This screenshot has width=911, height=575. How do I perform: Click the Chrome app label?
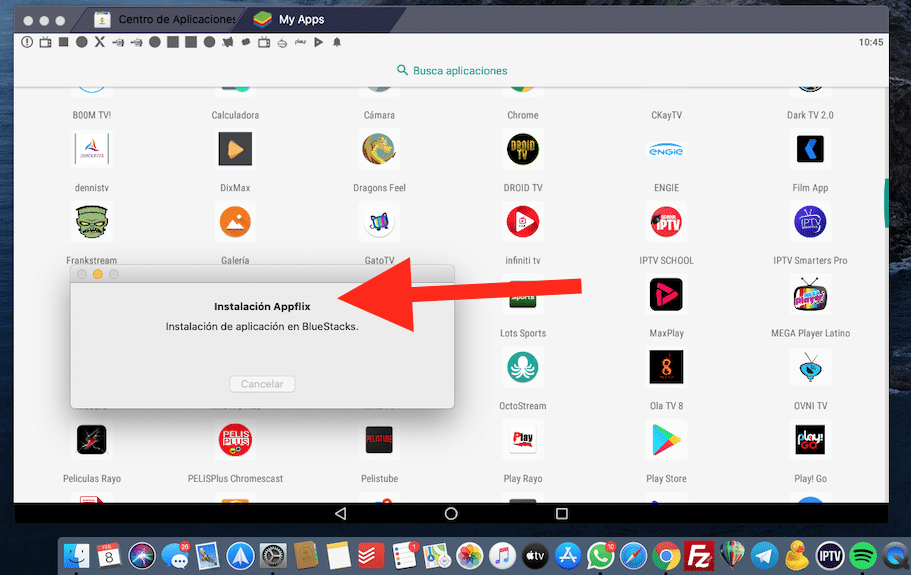[523, 115]
